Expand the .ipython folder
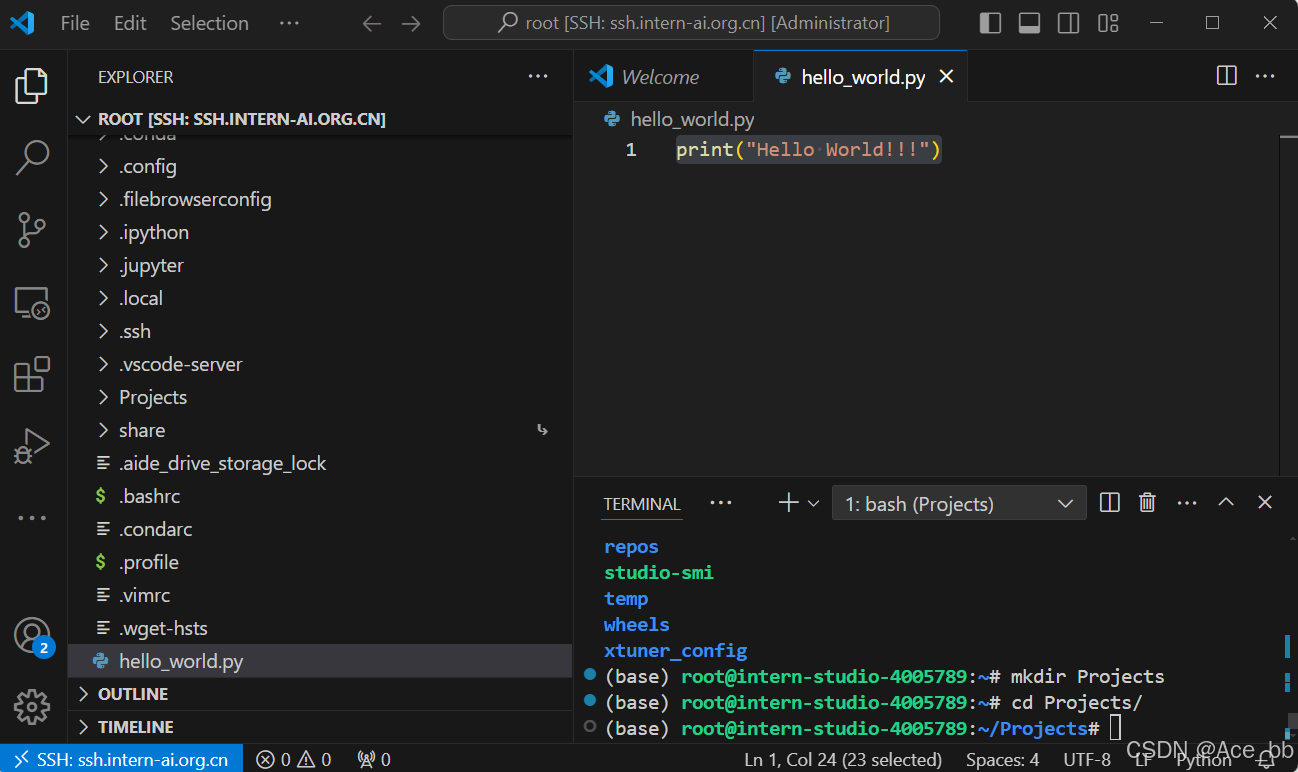Image resolution: width=1298 pixels, height=772 pixels. coord(320,232)
